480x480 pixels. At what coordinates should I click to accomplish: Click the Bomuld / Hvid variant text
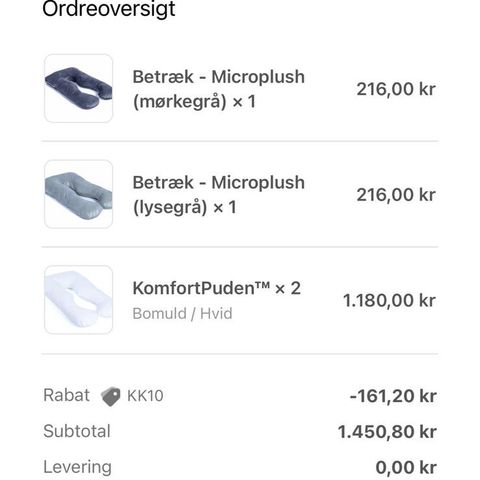(182, 314)
